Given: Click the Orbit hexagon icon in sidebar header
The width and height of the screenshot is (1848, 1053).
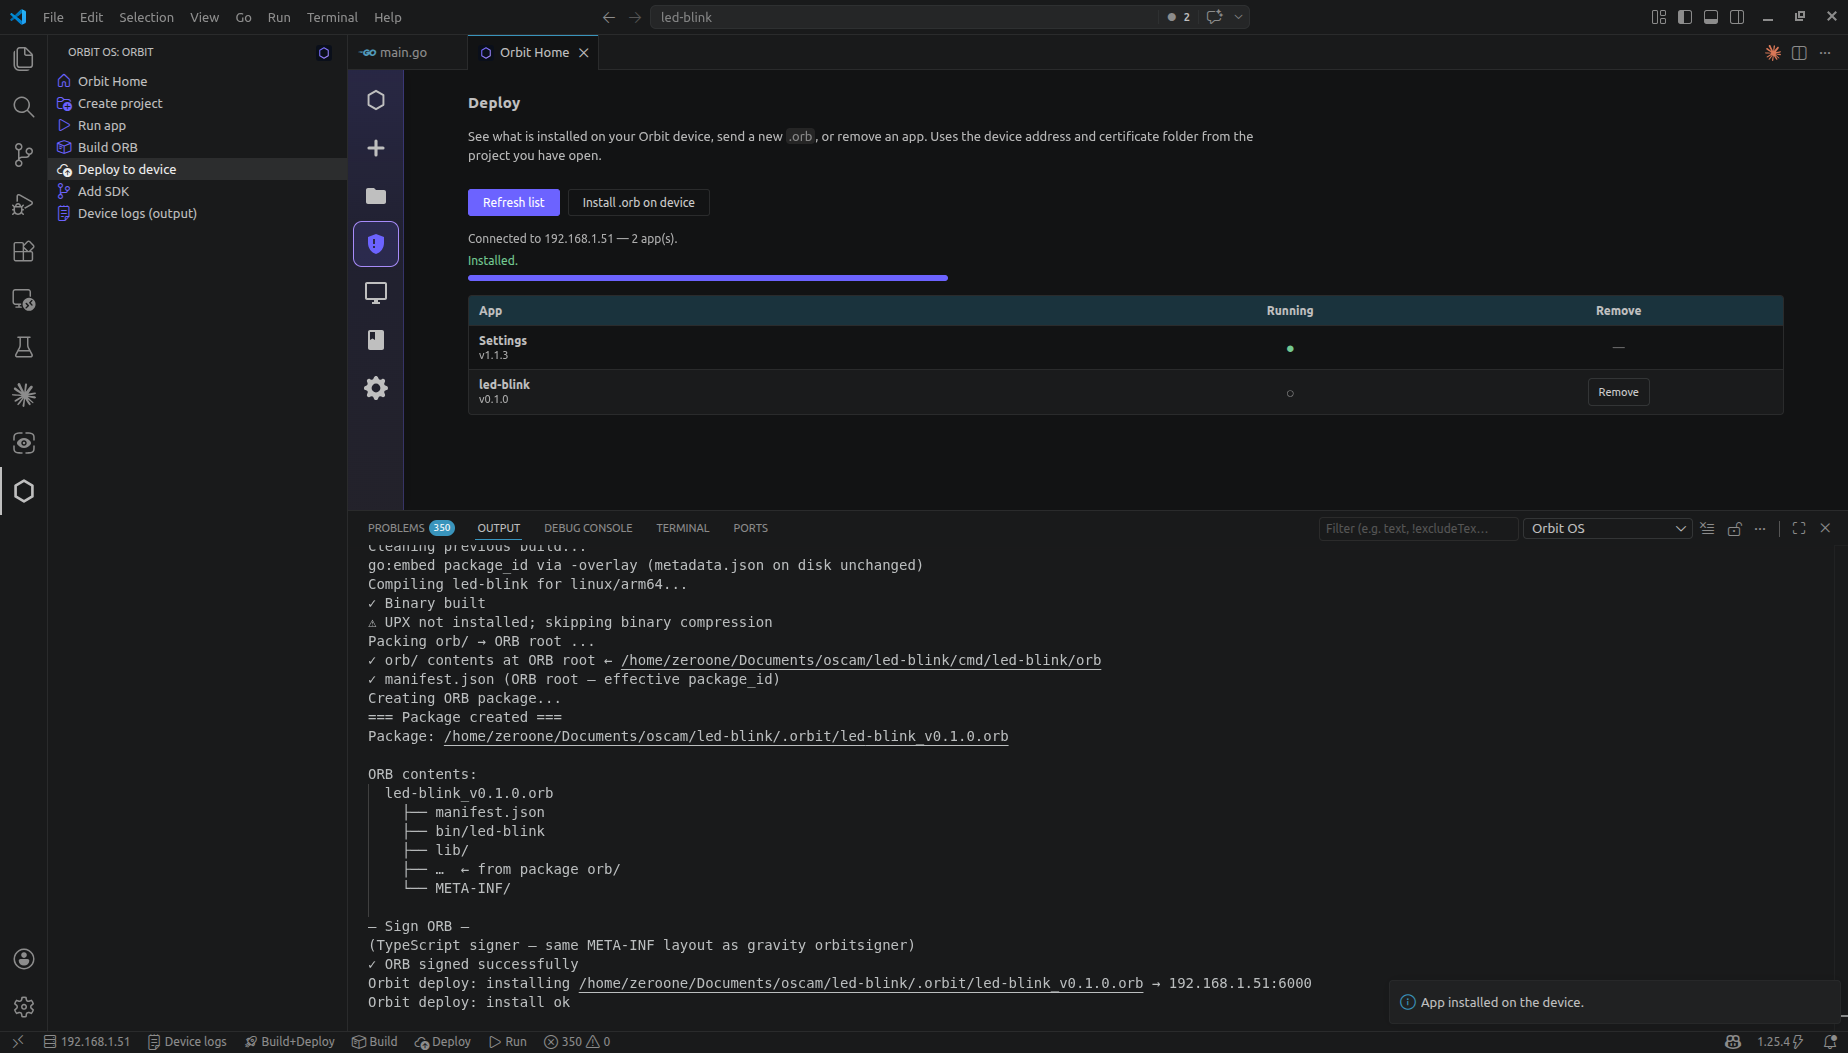Looking at the screenshot, I should [323, 53].
